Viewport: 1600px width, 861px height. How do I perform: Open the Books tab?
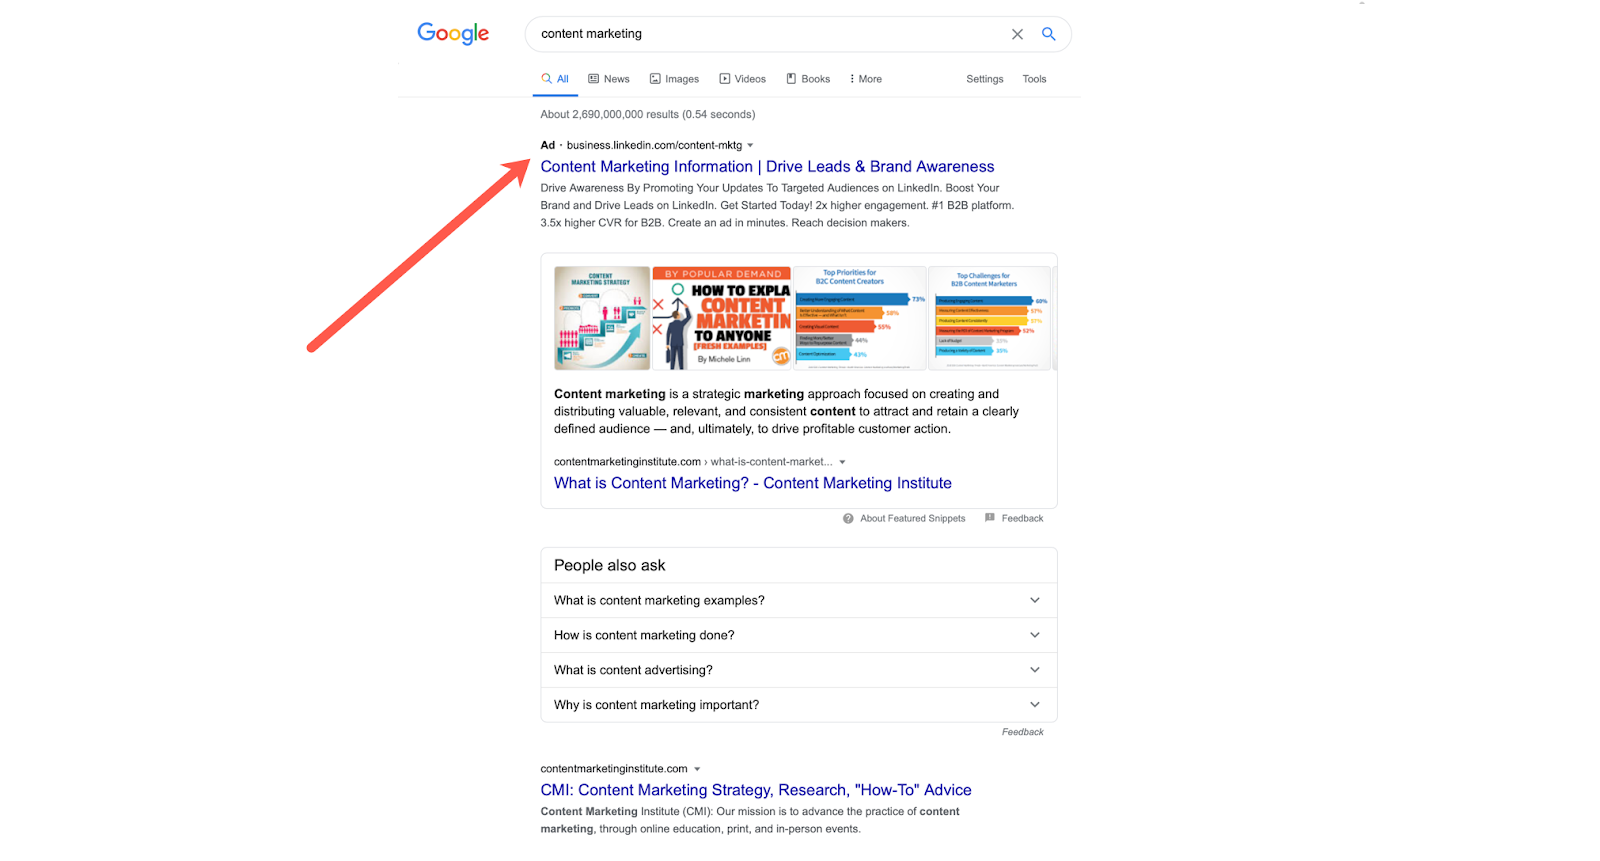(x=808, y=79)
